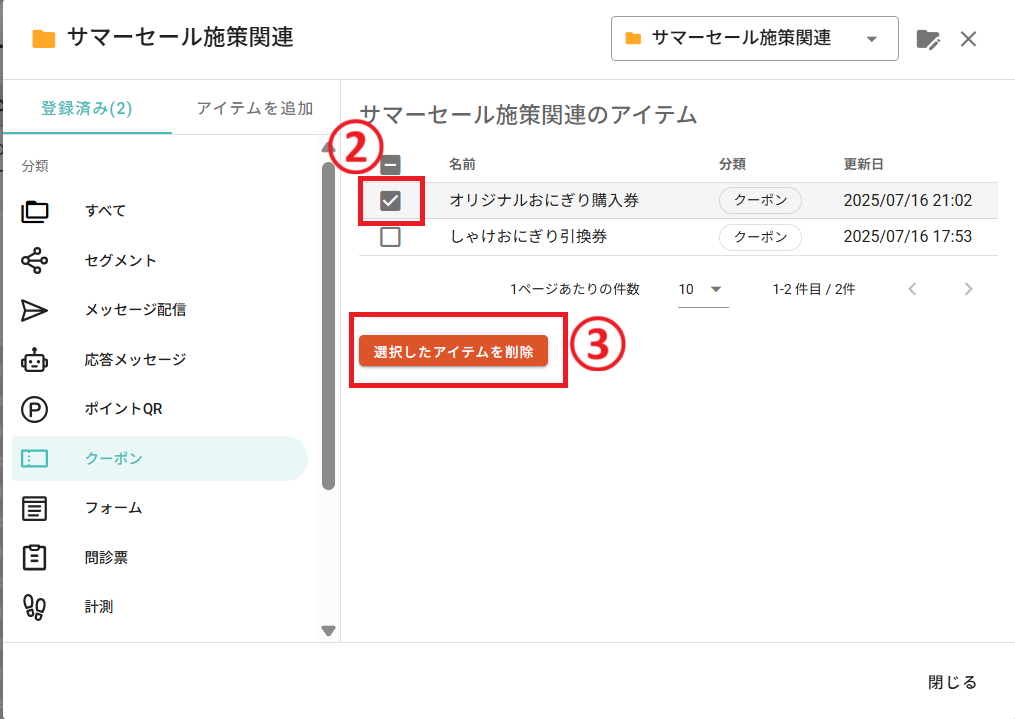
Task: Select the ポイントQR circled P icon
Action: tap(35, 409)
